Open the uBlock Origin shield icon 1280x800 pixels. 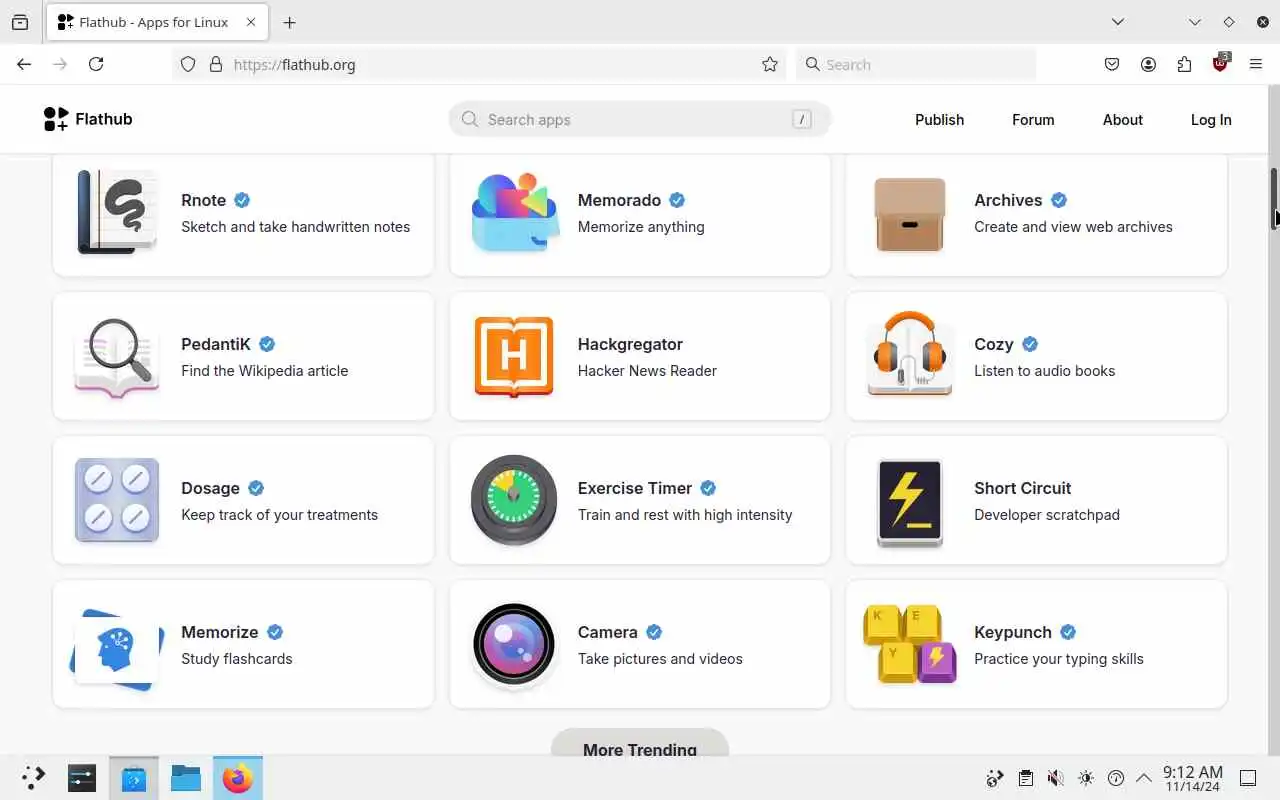pos(1220,63)
